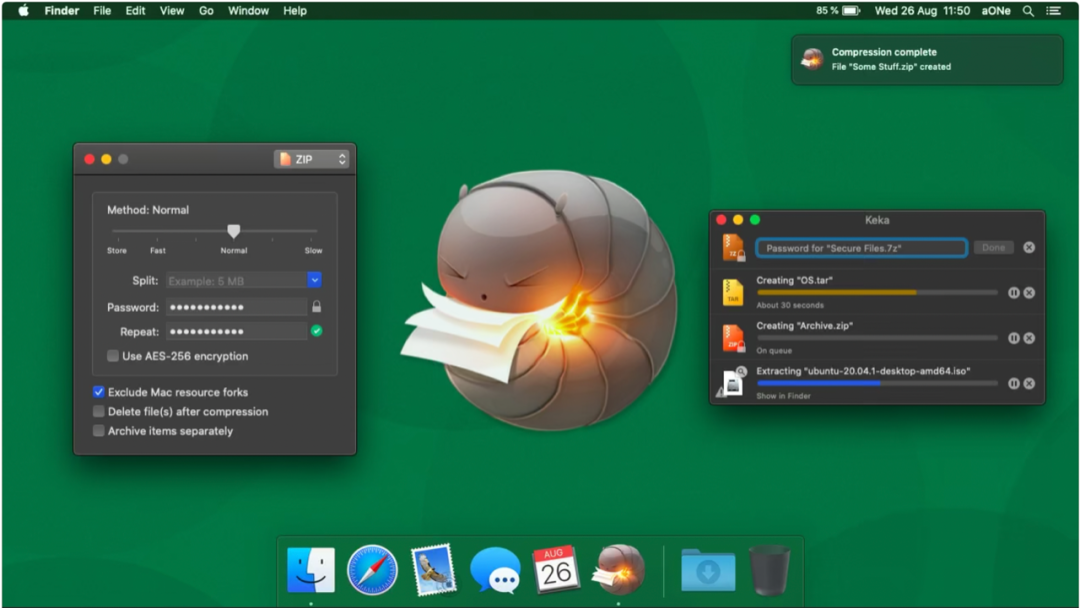Open the Apple menu
Viewport: 1080px width, 608px height.
pyautogui.click(x=23, y=10)
